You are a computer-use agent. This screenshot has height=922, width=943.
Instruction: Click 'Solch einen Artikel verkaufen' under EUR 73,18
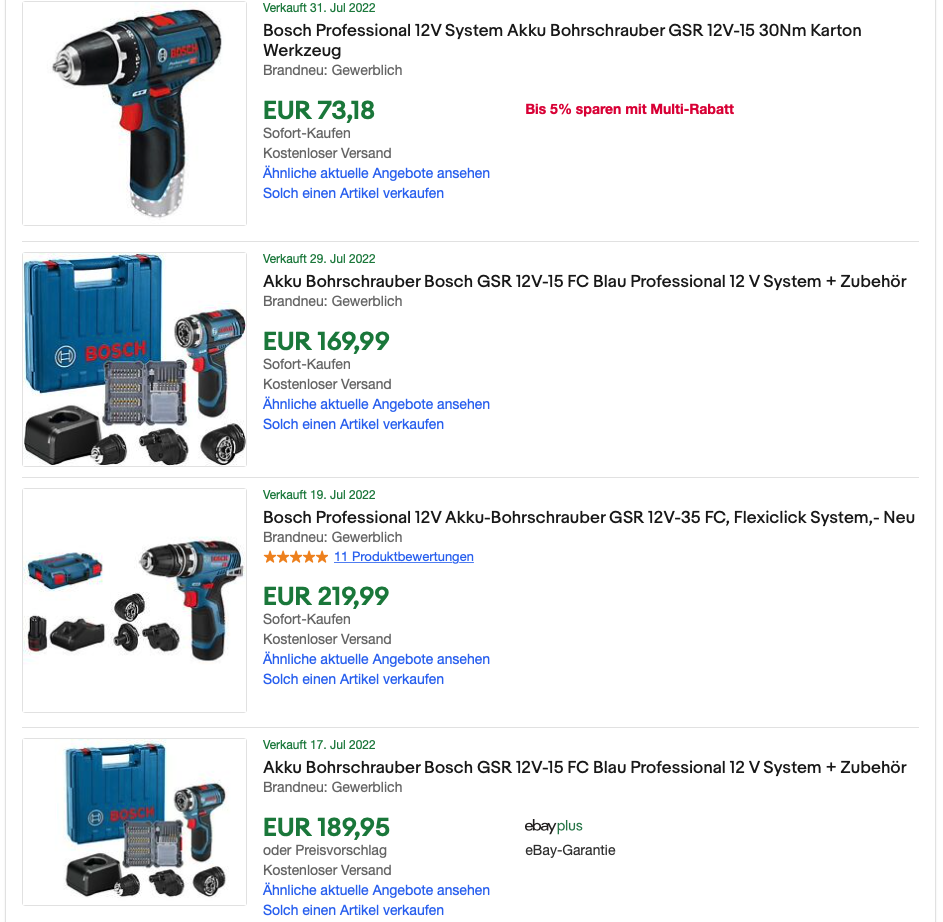[353, 193]
